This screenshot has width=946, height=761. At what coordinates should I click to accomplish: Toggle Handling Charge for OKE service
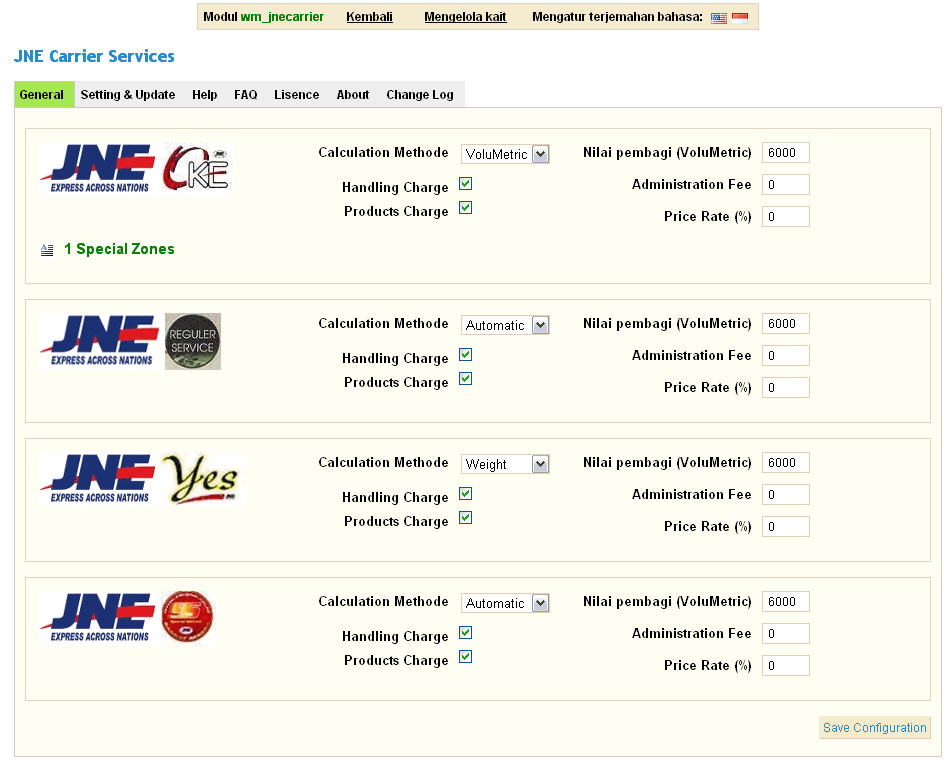point(465,183)
